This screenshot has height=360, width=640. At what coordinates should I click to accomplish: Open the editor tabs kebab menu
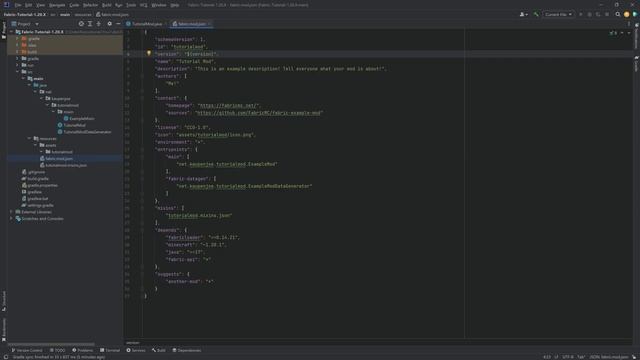(629, 24)
